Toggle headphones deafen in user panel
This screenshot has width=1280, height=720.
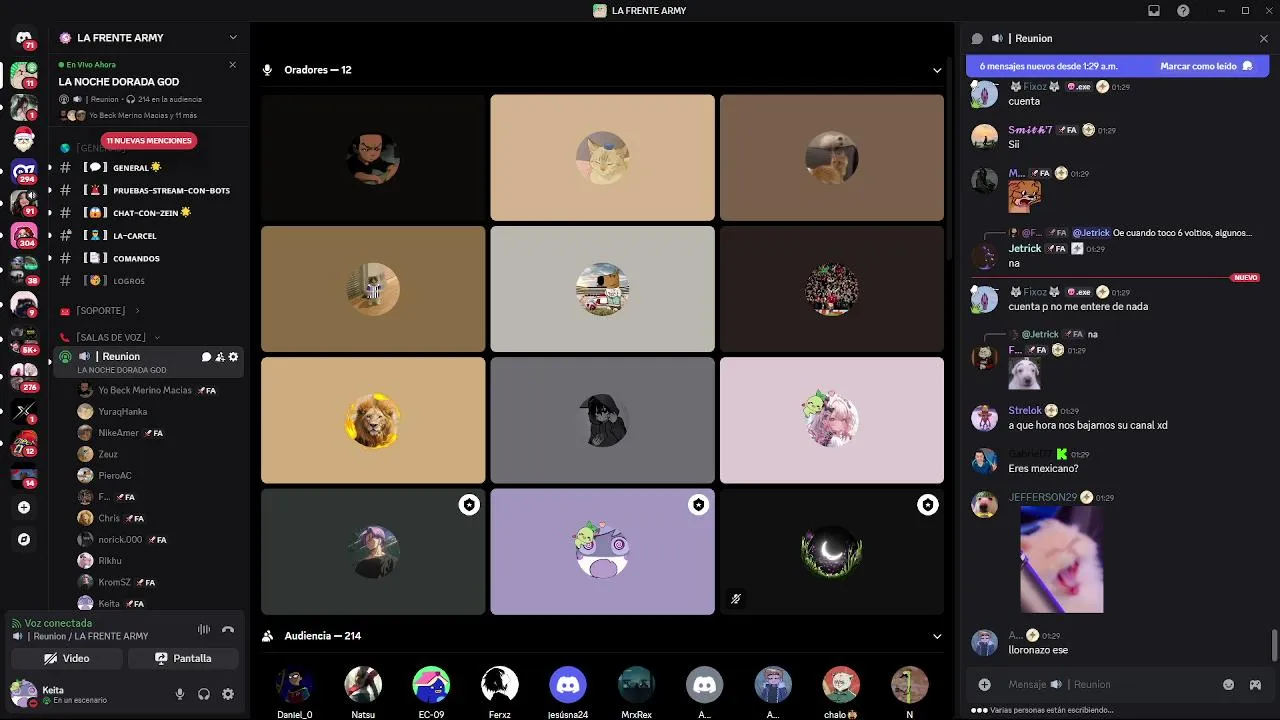click(204, 694)
